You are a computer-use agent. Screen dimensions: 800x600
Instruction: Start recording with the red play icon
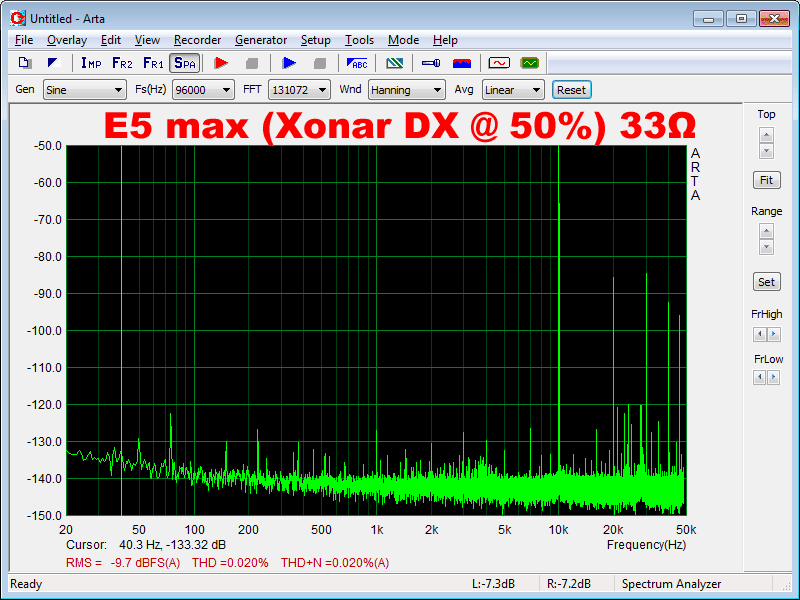click(x=221, y=63)
